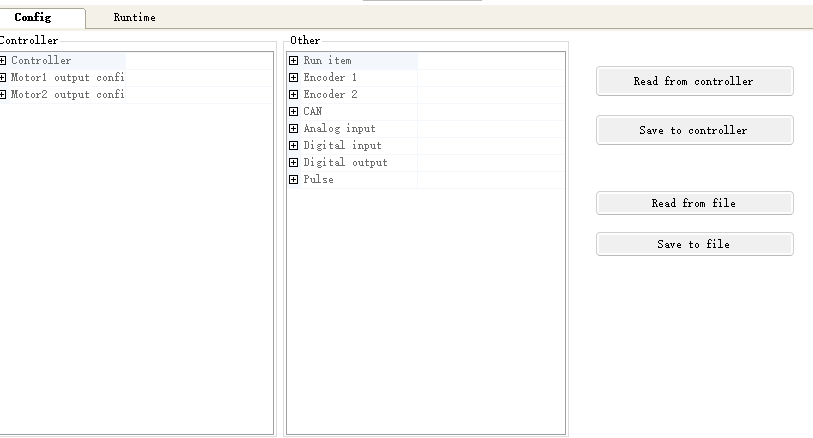813x438 pixels.
Task: Expand the Analog input node
Action: tap(293, 129)
